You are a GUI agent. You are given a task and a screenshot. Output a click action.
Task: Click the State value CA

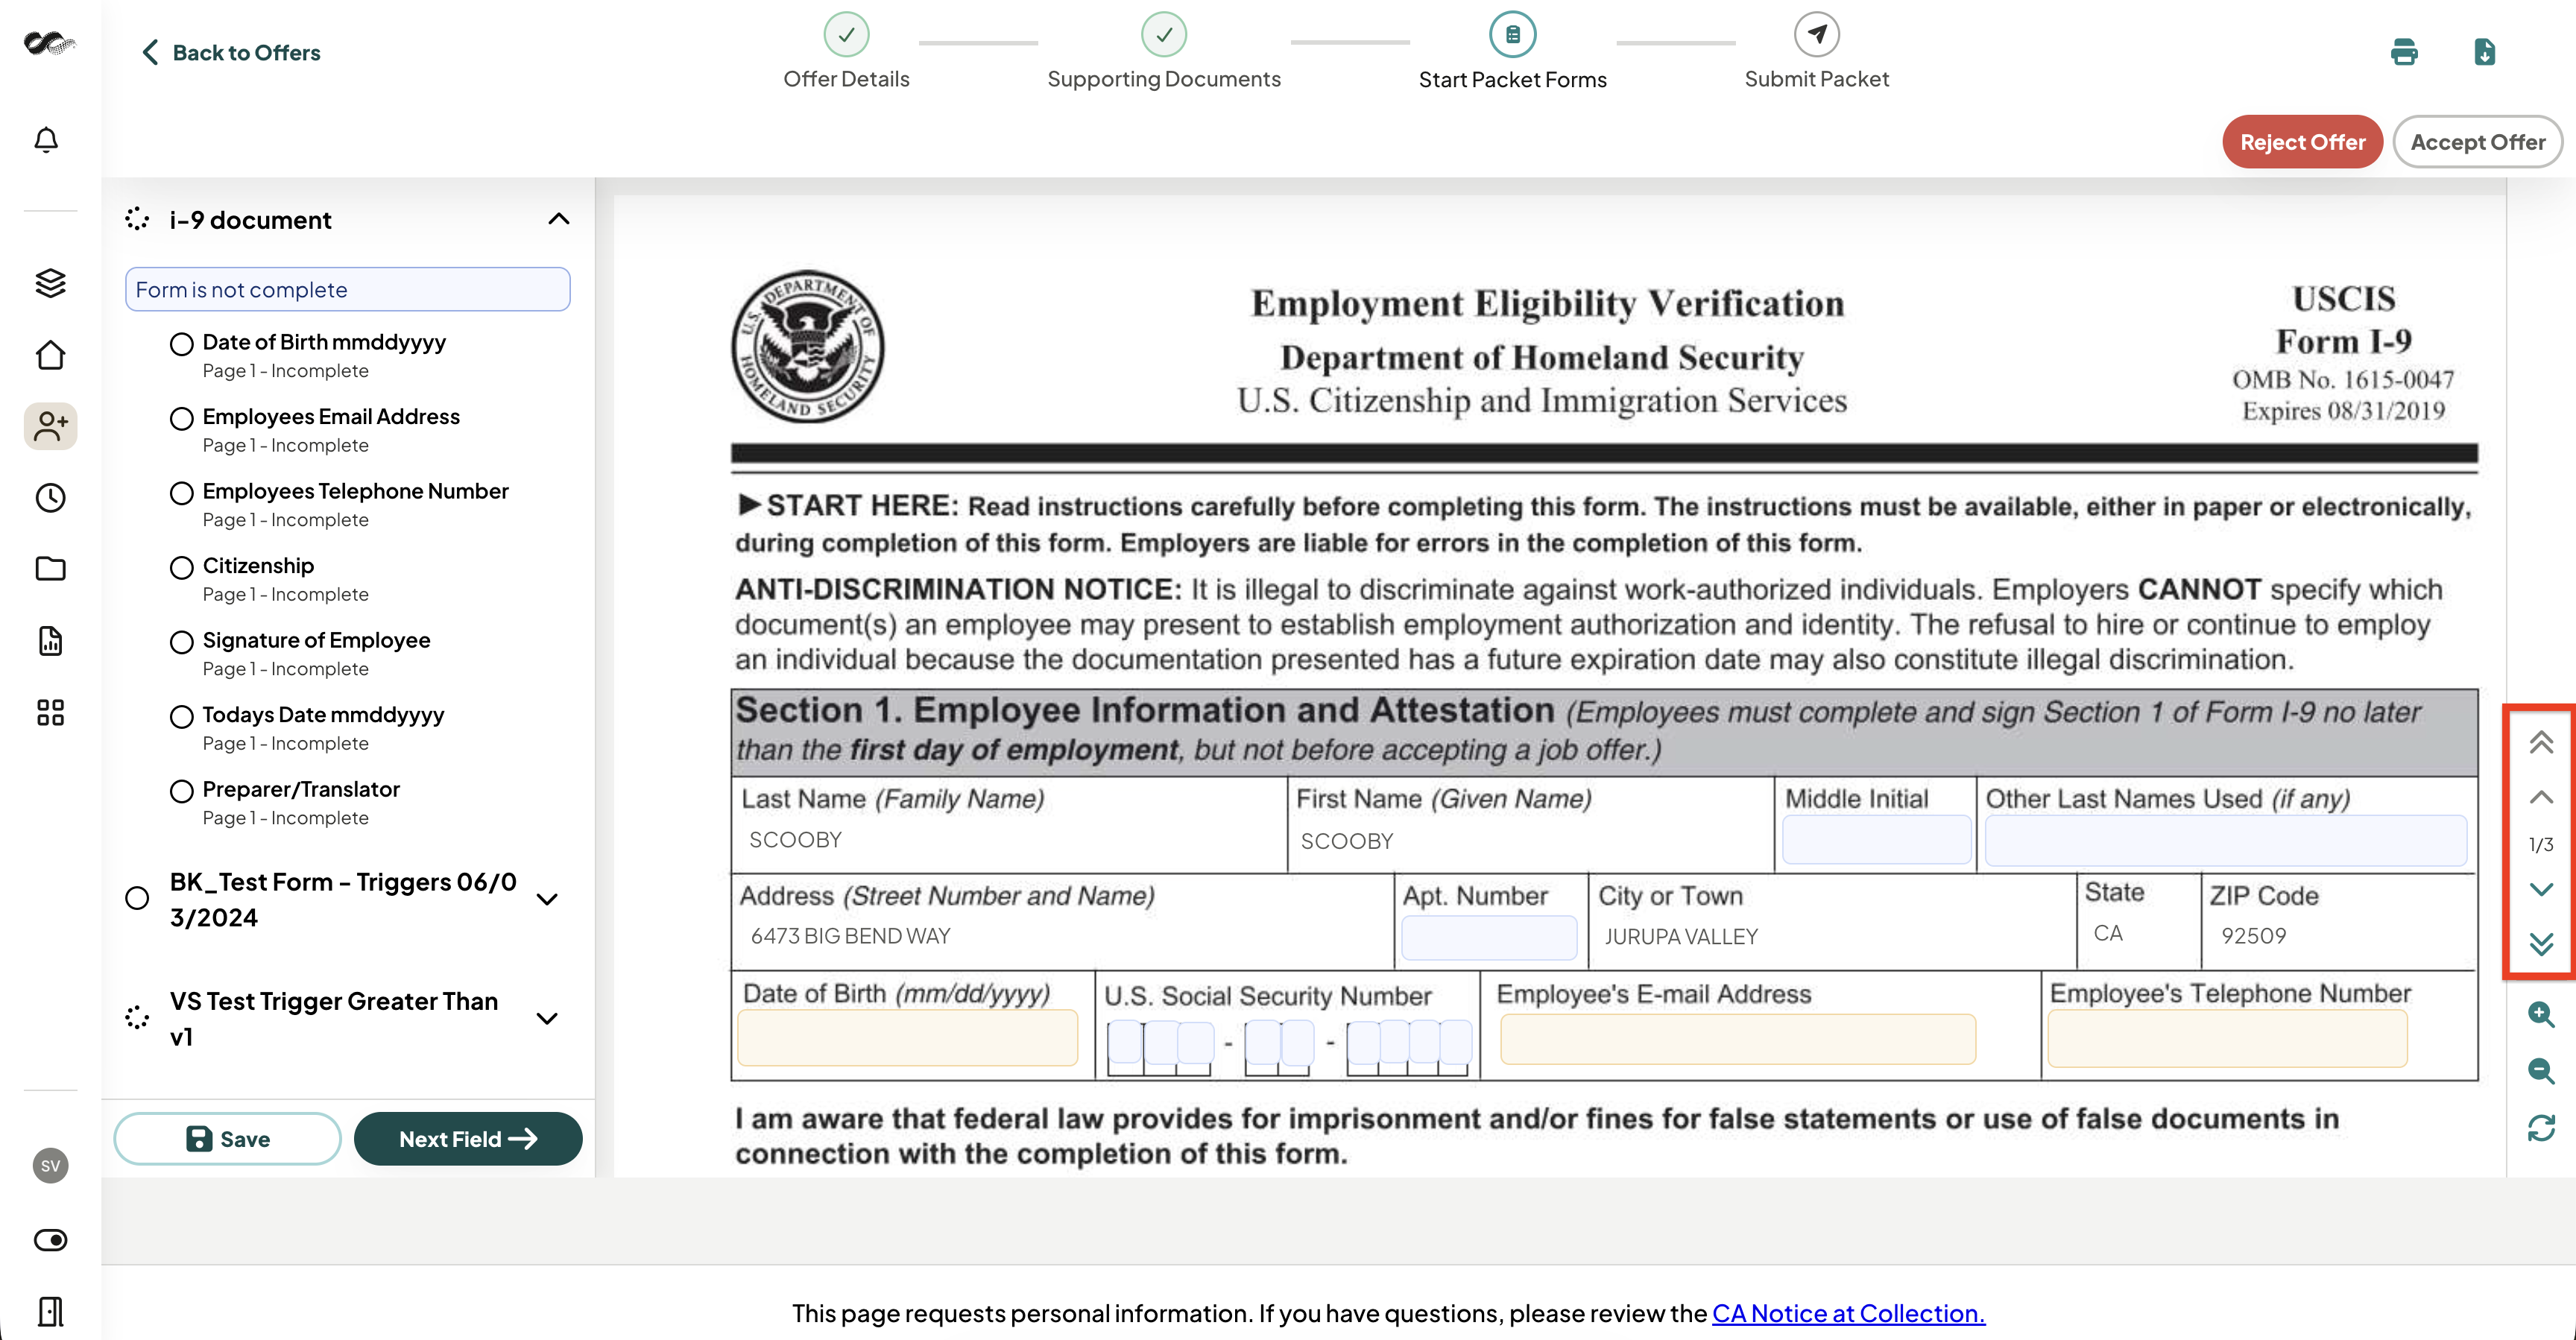[2108, 933]
